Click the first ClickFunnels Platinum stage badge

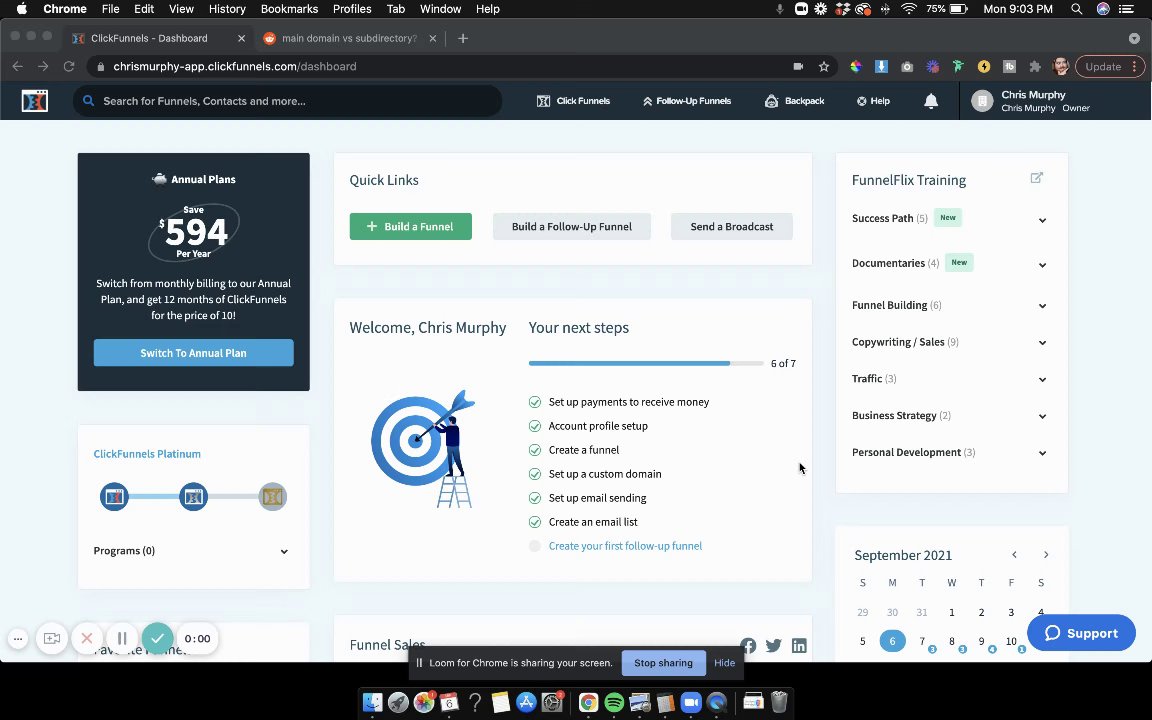114,497
